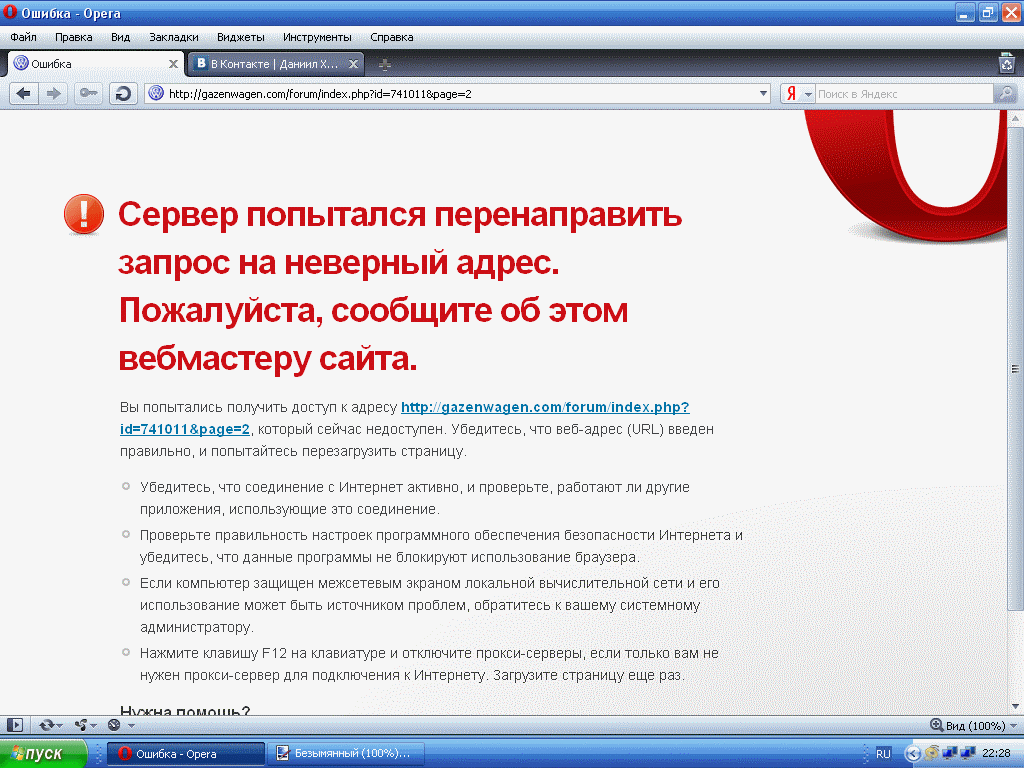Toggle the panels sidebar button in status bar
Screen dimensions: 1024x768
(x=15, y=725)
